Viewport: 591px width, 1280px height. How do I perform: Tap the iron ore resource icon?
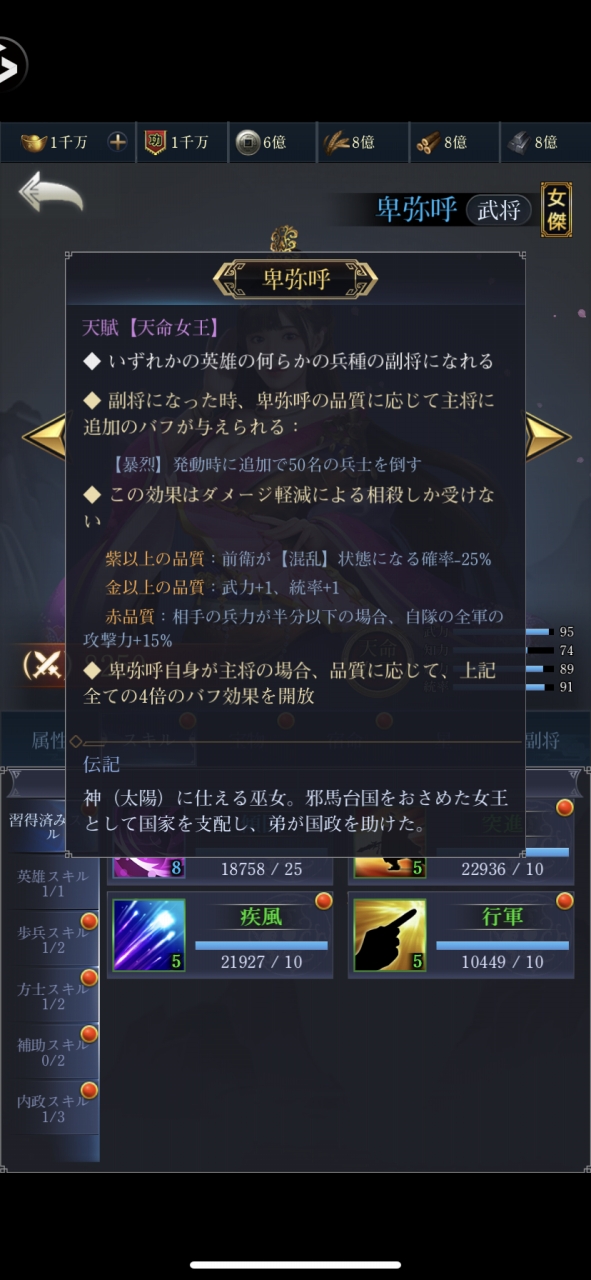[x=517, y=142]
